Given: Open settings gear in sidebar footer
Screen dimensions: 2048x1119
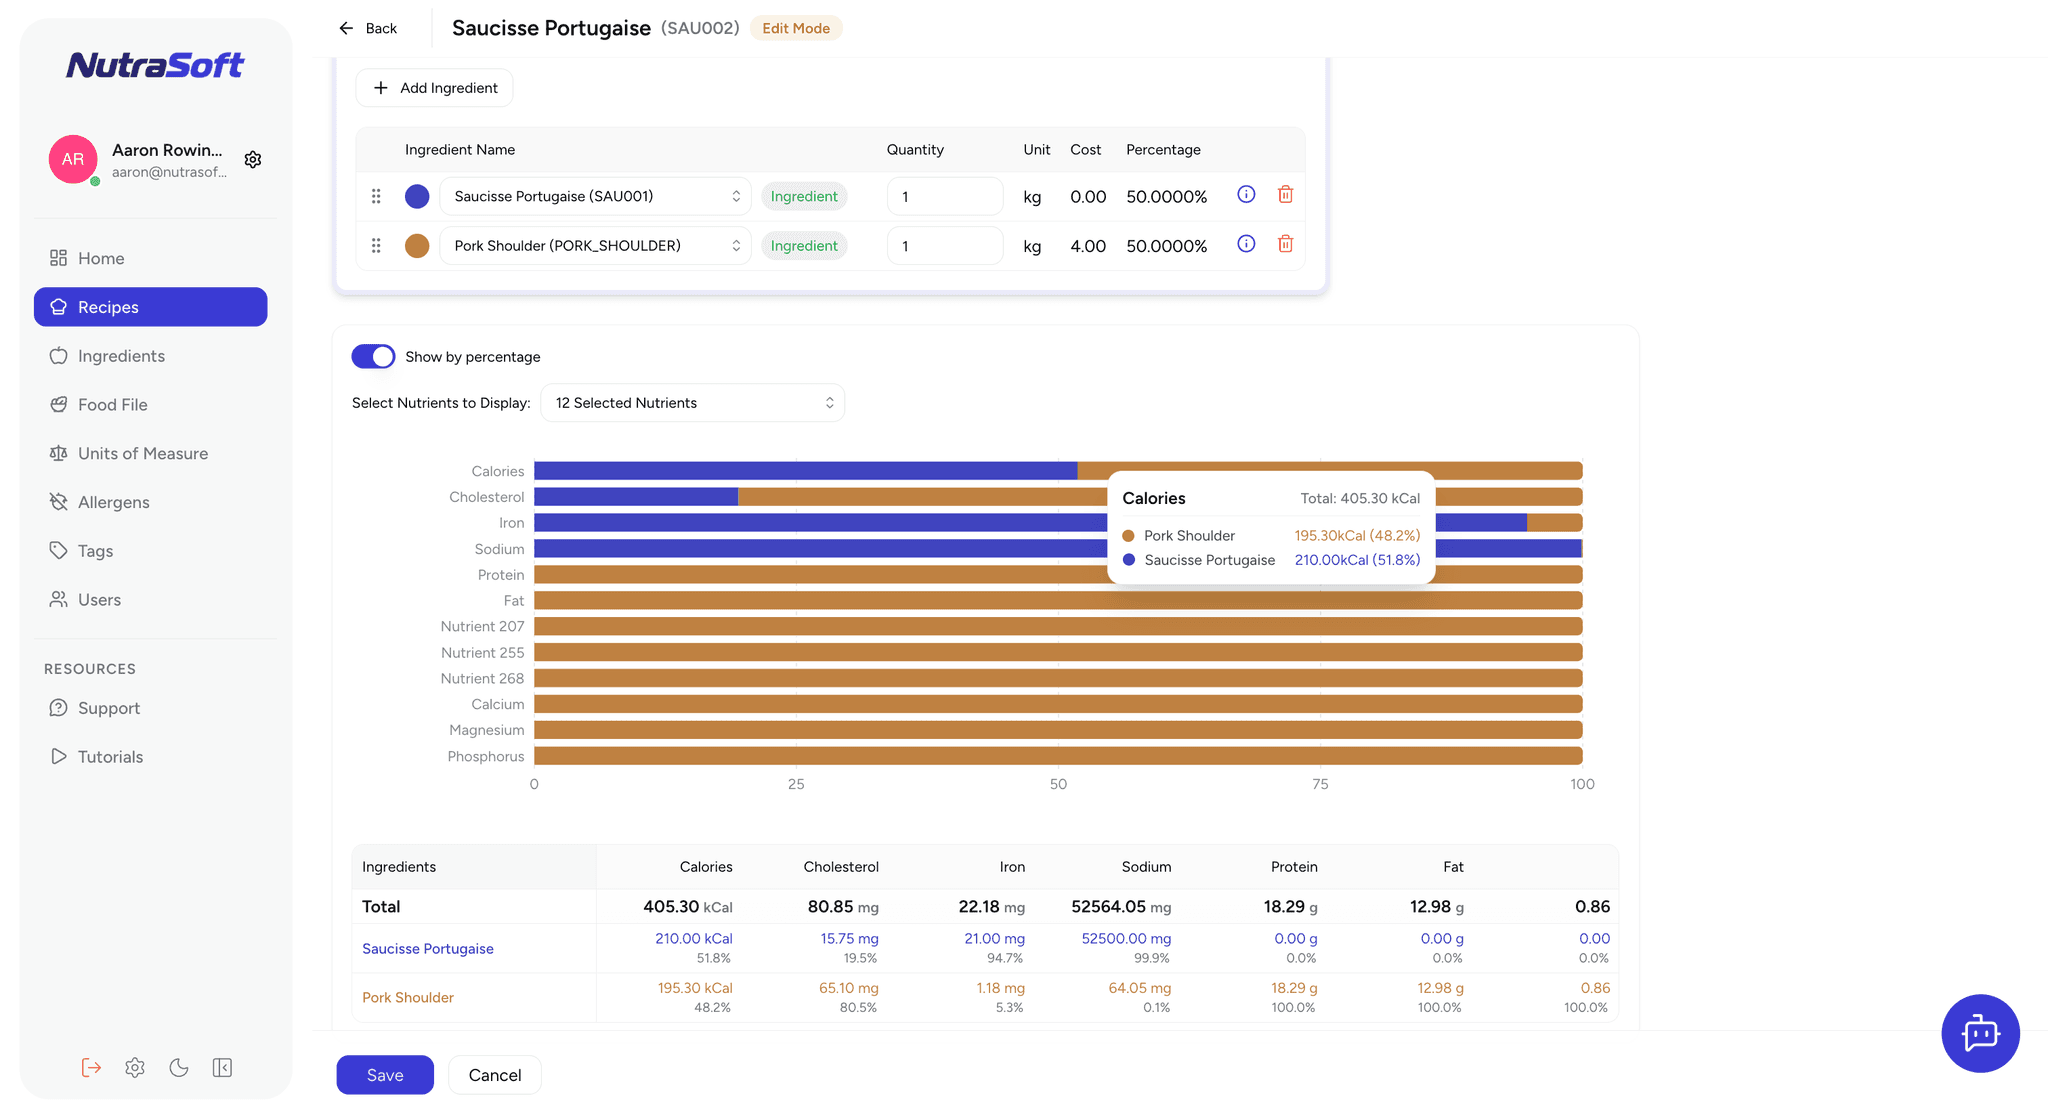Looking at the screenshot, I should coord(135,1067).
